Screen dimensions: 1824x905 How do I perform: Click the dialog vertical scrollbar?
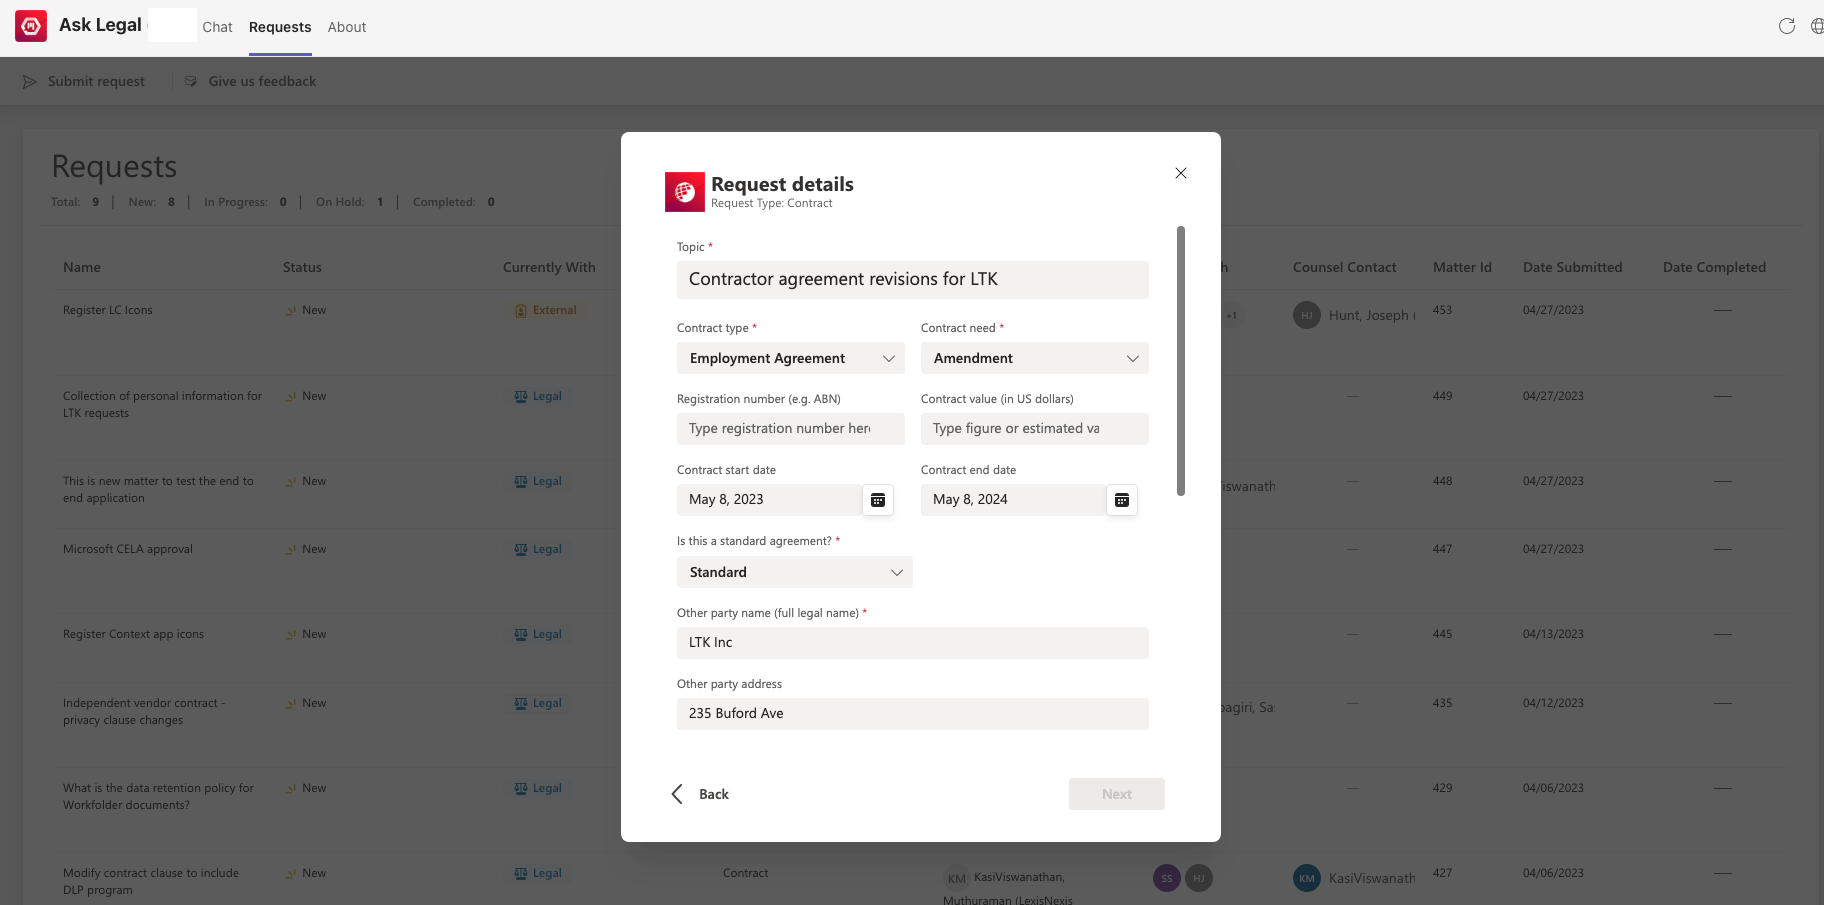[x=1181, y=361]
